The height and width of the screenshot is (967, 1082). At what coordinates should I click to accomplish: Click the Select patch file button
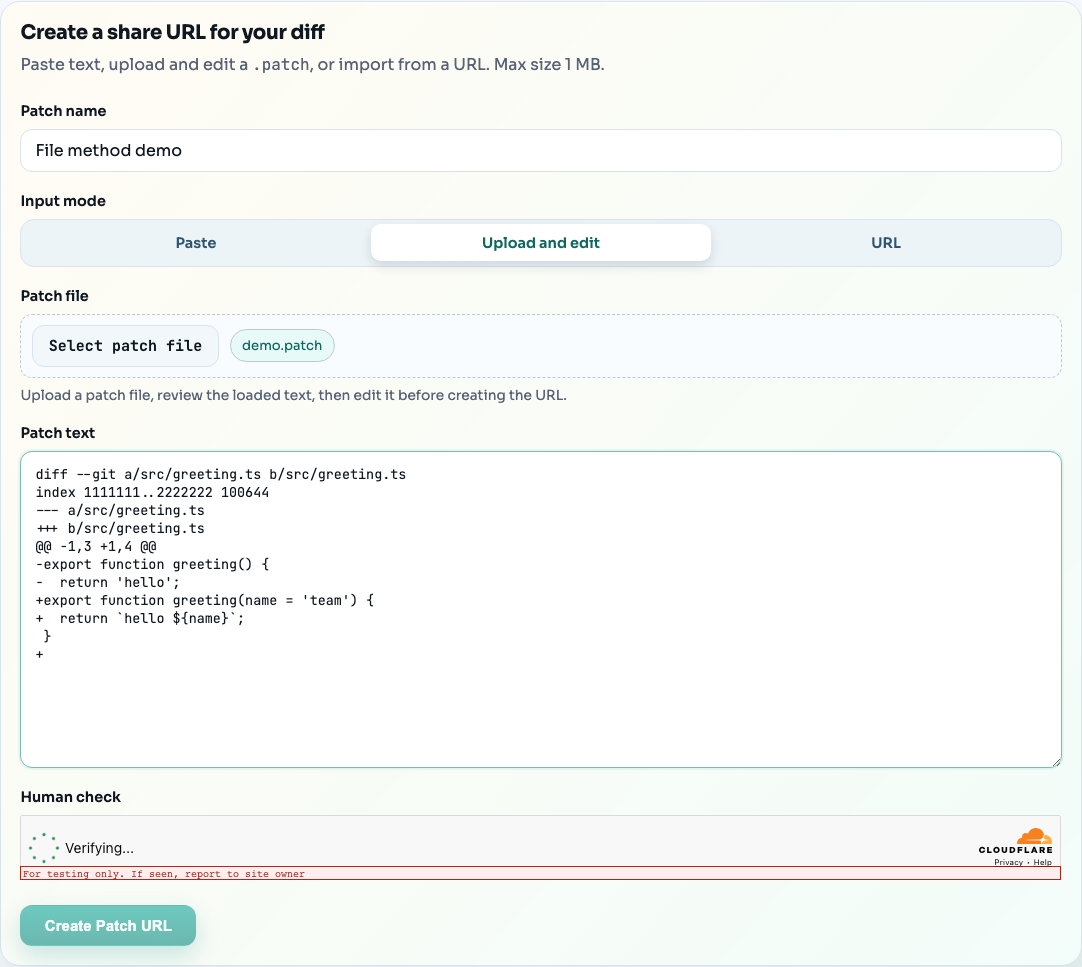click(x=125, y=346)
